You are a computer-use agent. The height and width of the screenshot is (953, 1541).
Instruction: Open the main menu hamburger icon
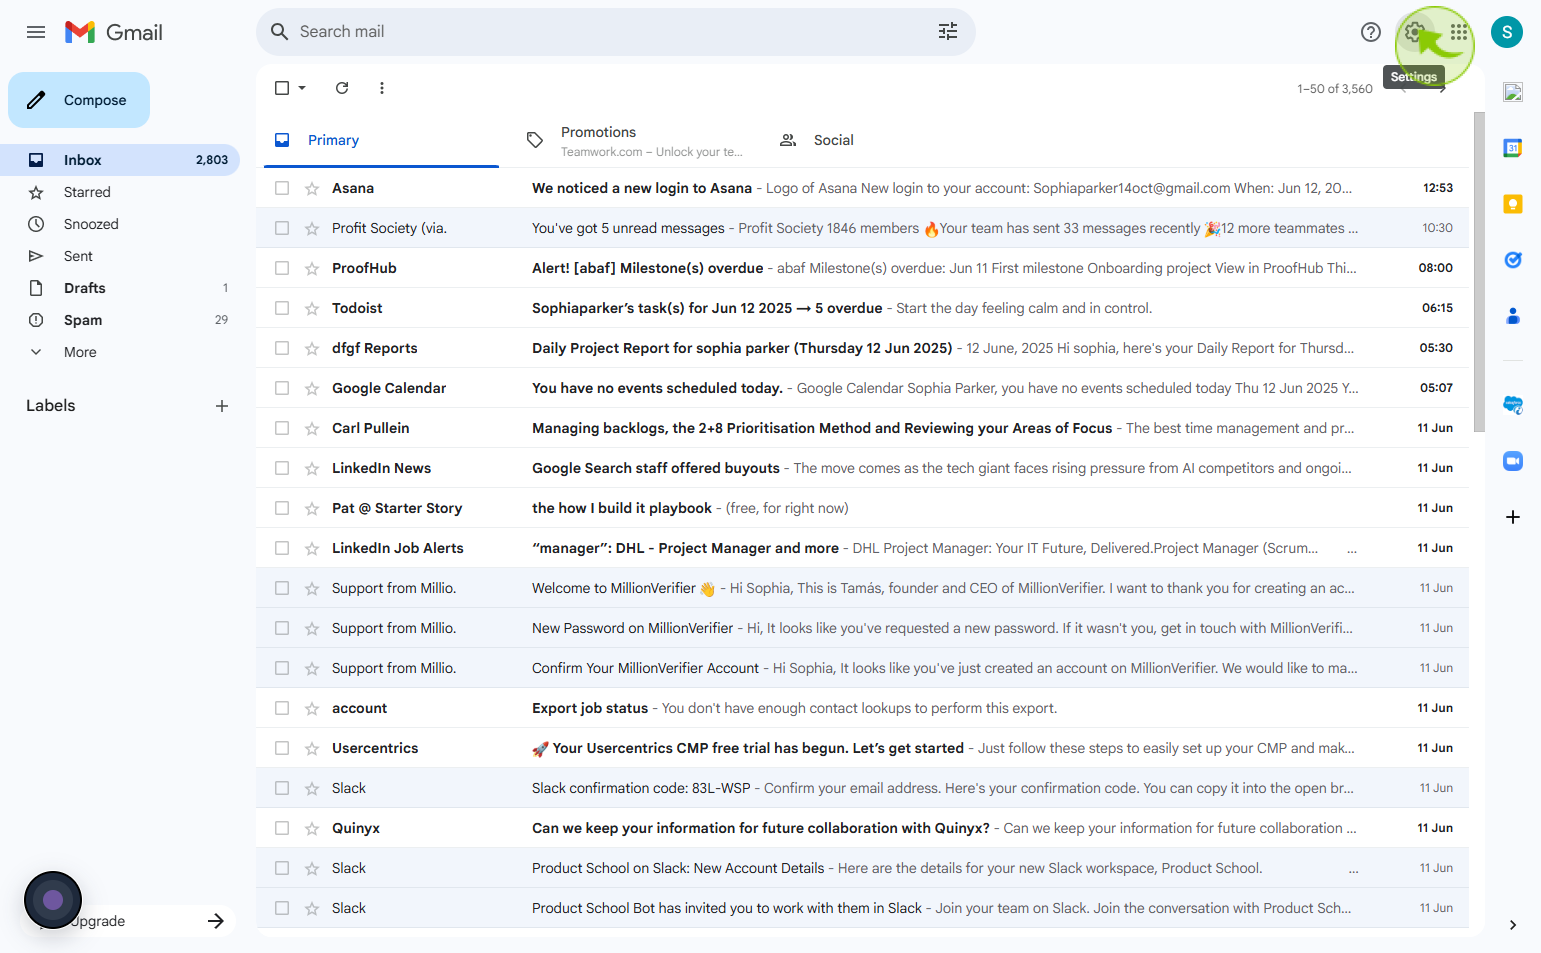point(36,32)
